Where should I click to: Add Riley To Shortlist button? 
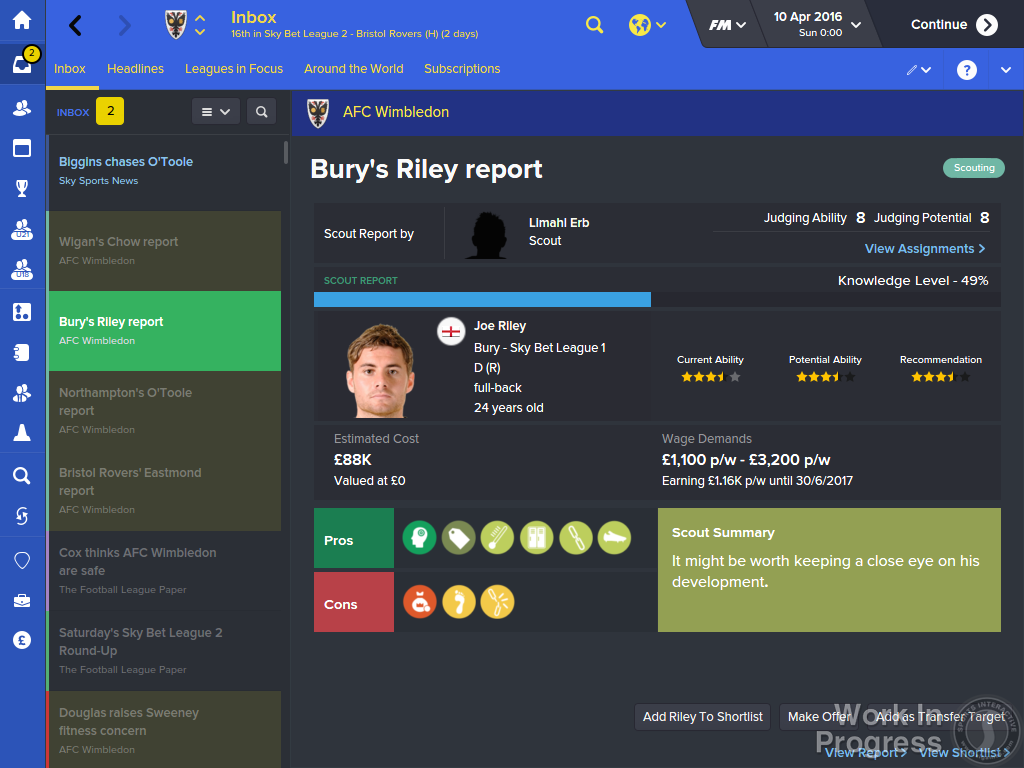click(x=703, y=716)
